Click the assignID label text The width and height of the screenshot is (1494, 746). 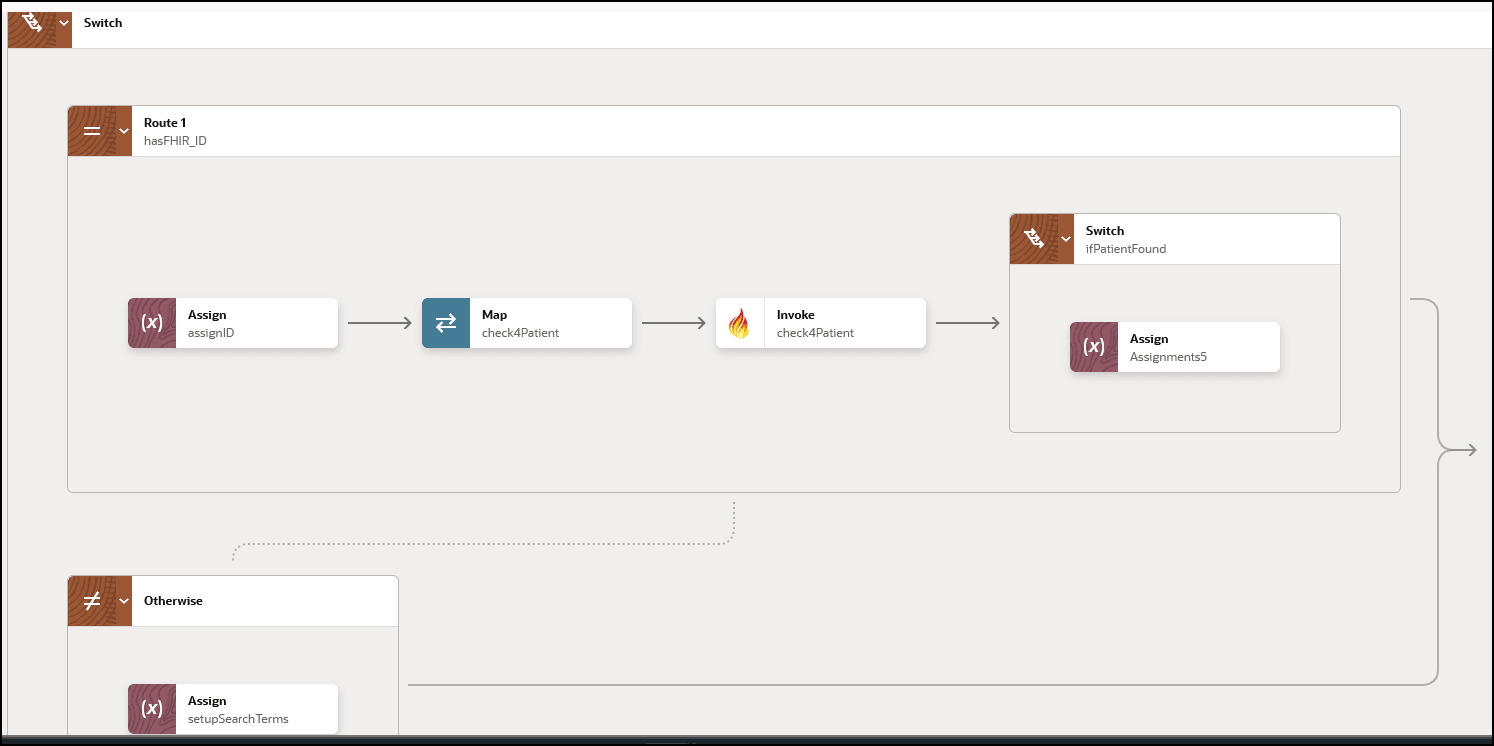(x=211, y=333)
